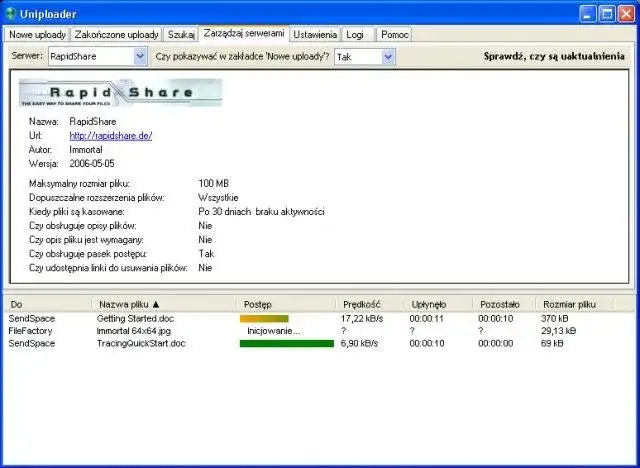Click Po 30 dniach braku aktywności text
The width and height of the screenshot is (640, 468).
(x=261, y=212)
